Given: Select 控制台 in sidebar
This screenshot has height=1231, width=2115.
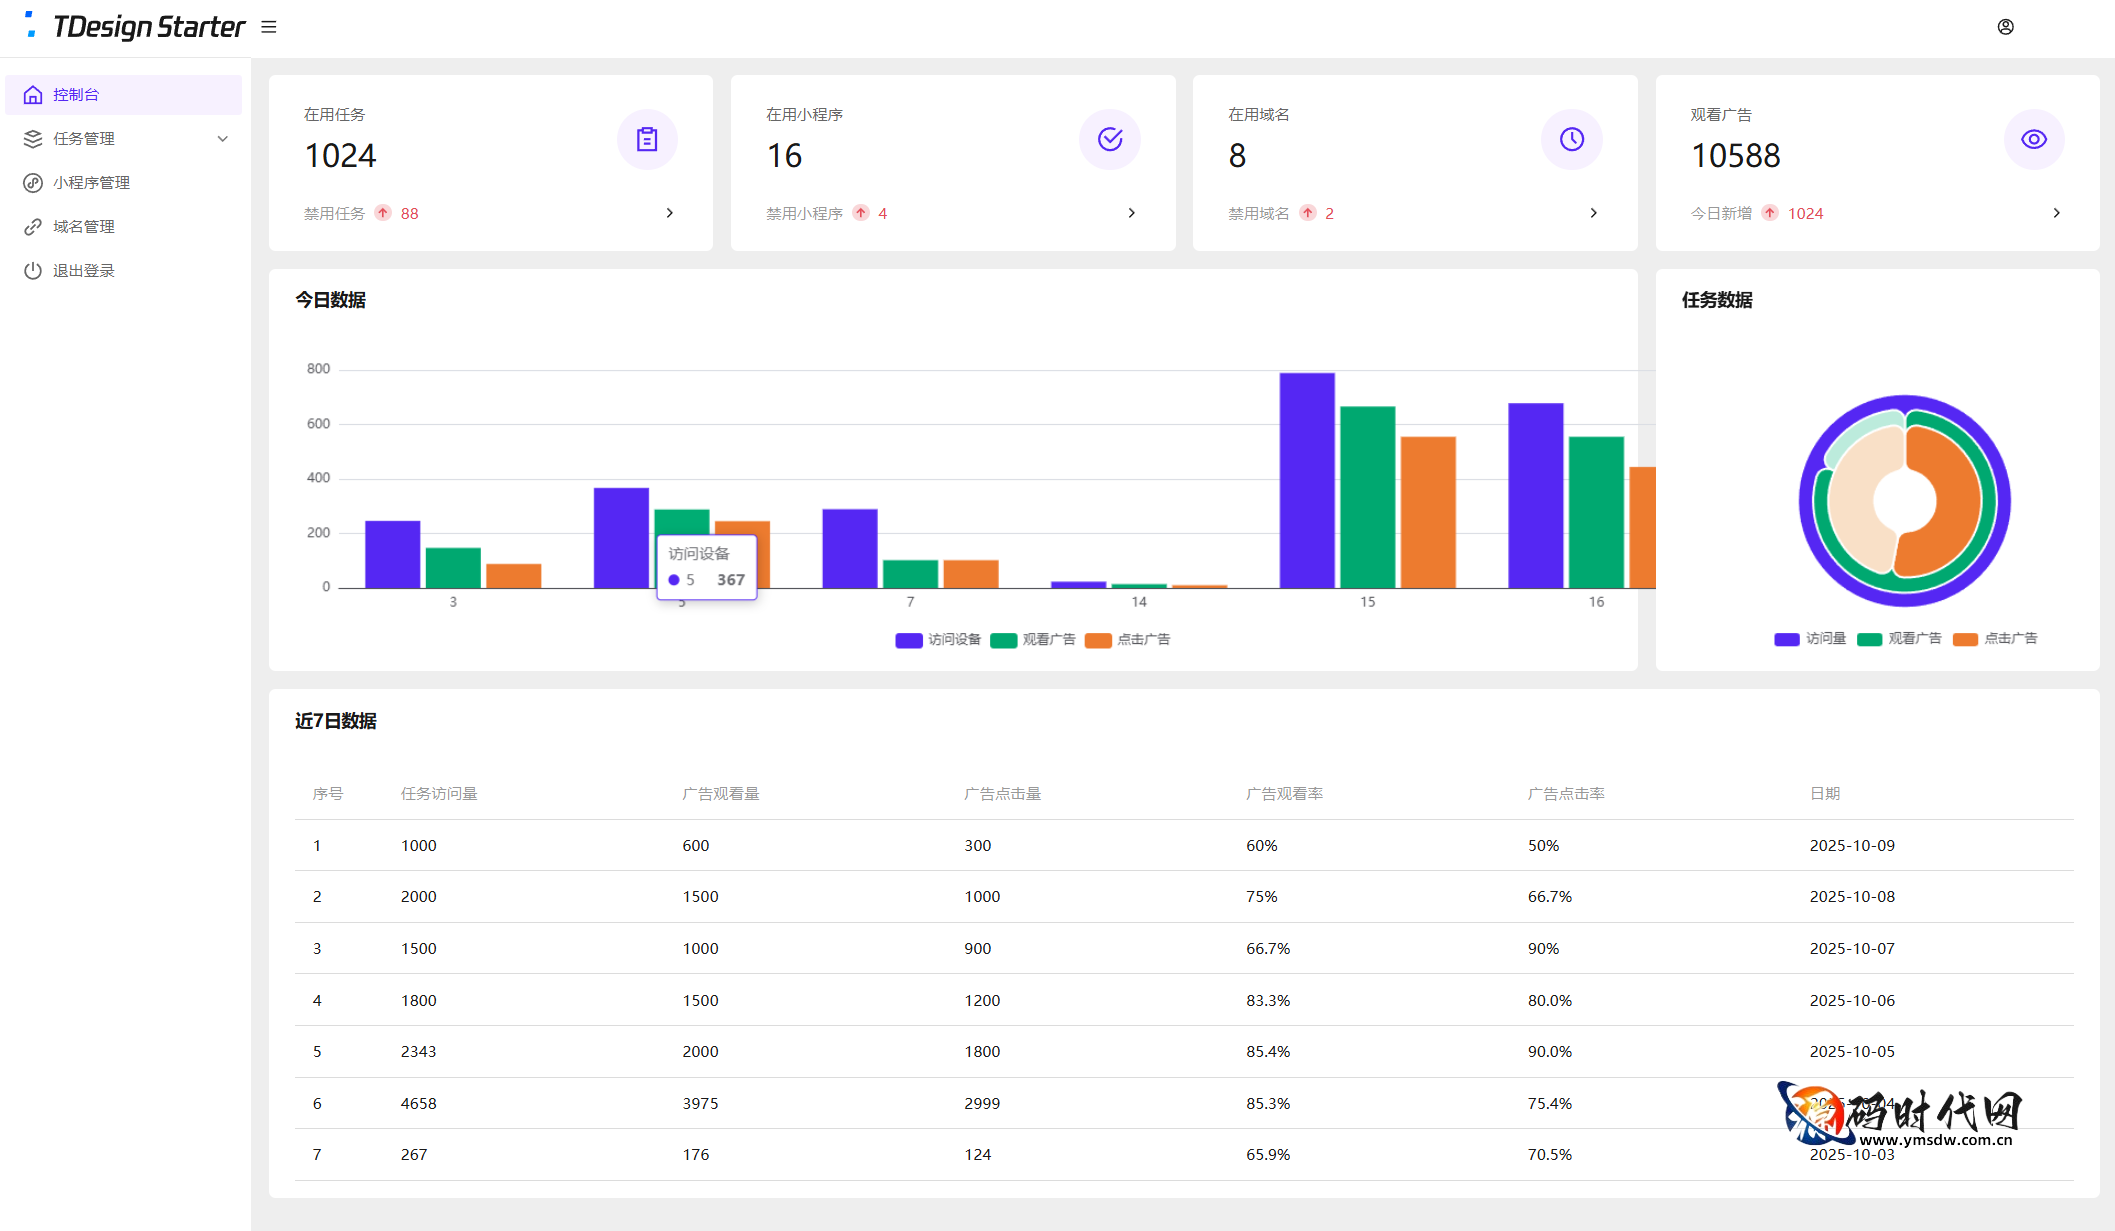Looking at the screenshot, I should (76, 95).
